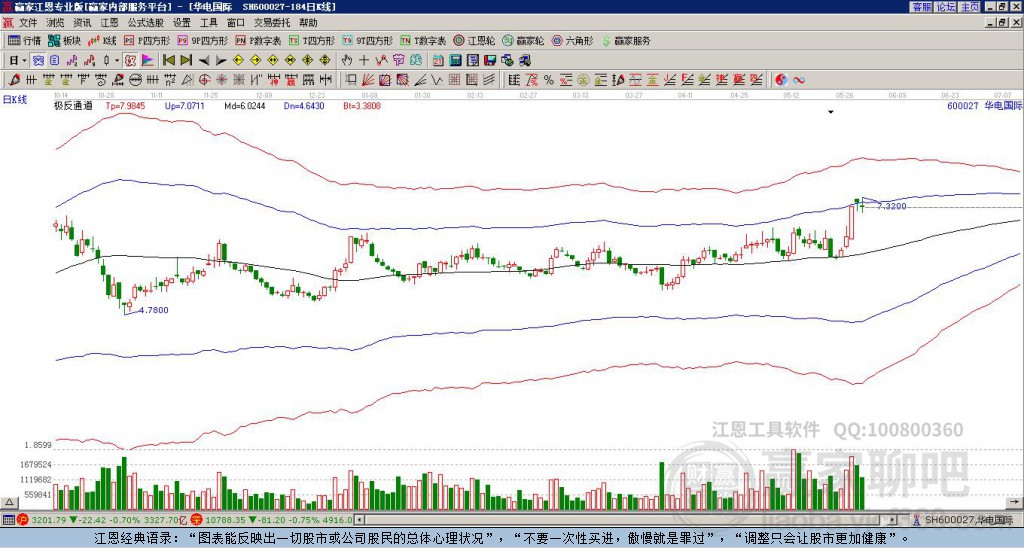Select the circled-cross target drawing tool
The height and width of the screenshot is (548, 1024).
click(x=204, y=80)
